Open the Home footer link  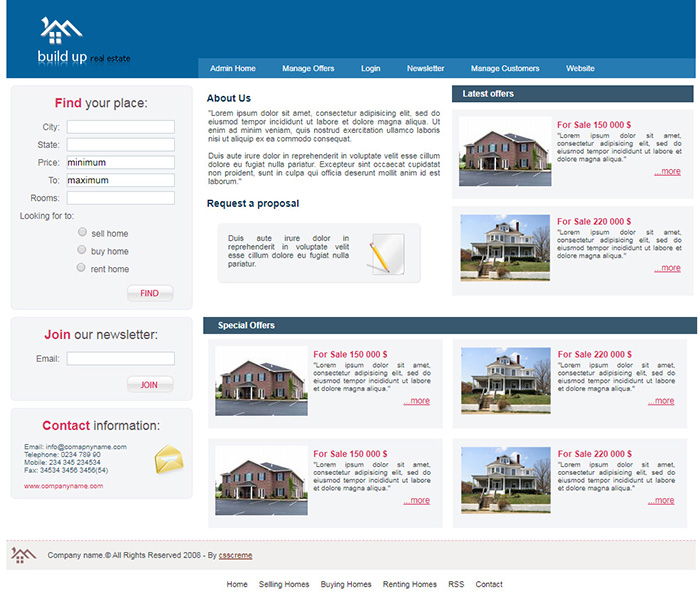coord(237,584)
